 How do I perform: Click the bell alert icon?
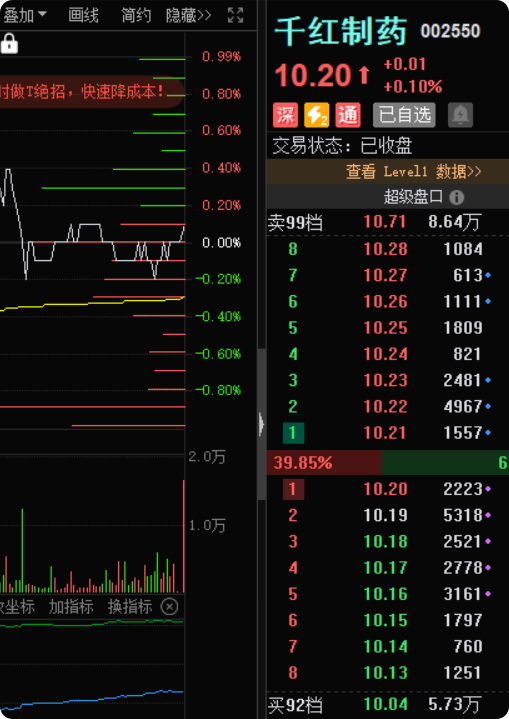click(460, 114)
